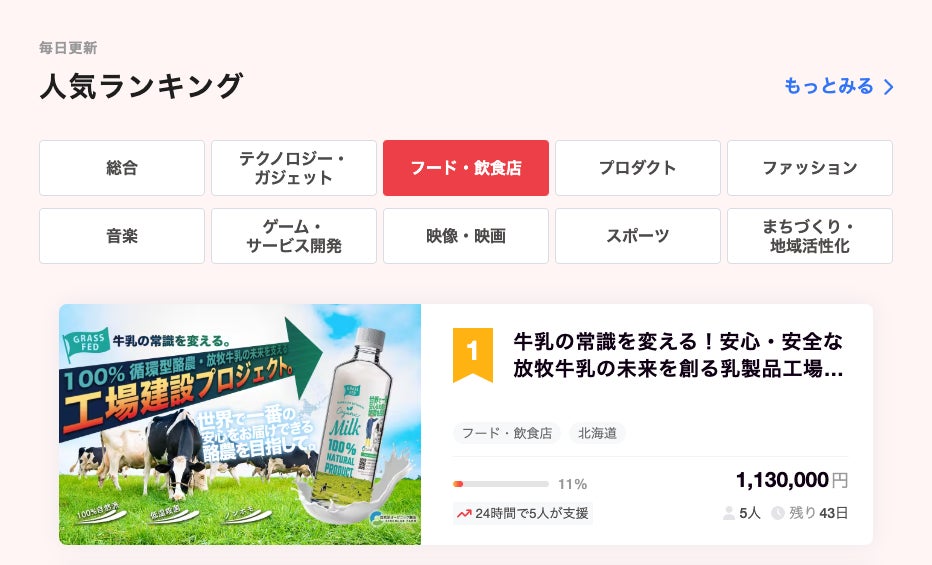
Task: Switch to the プロダクト tab
Action: point(638,168)
